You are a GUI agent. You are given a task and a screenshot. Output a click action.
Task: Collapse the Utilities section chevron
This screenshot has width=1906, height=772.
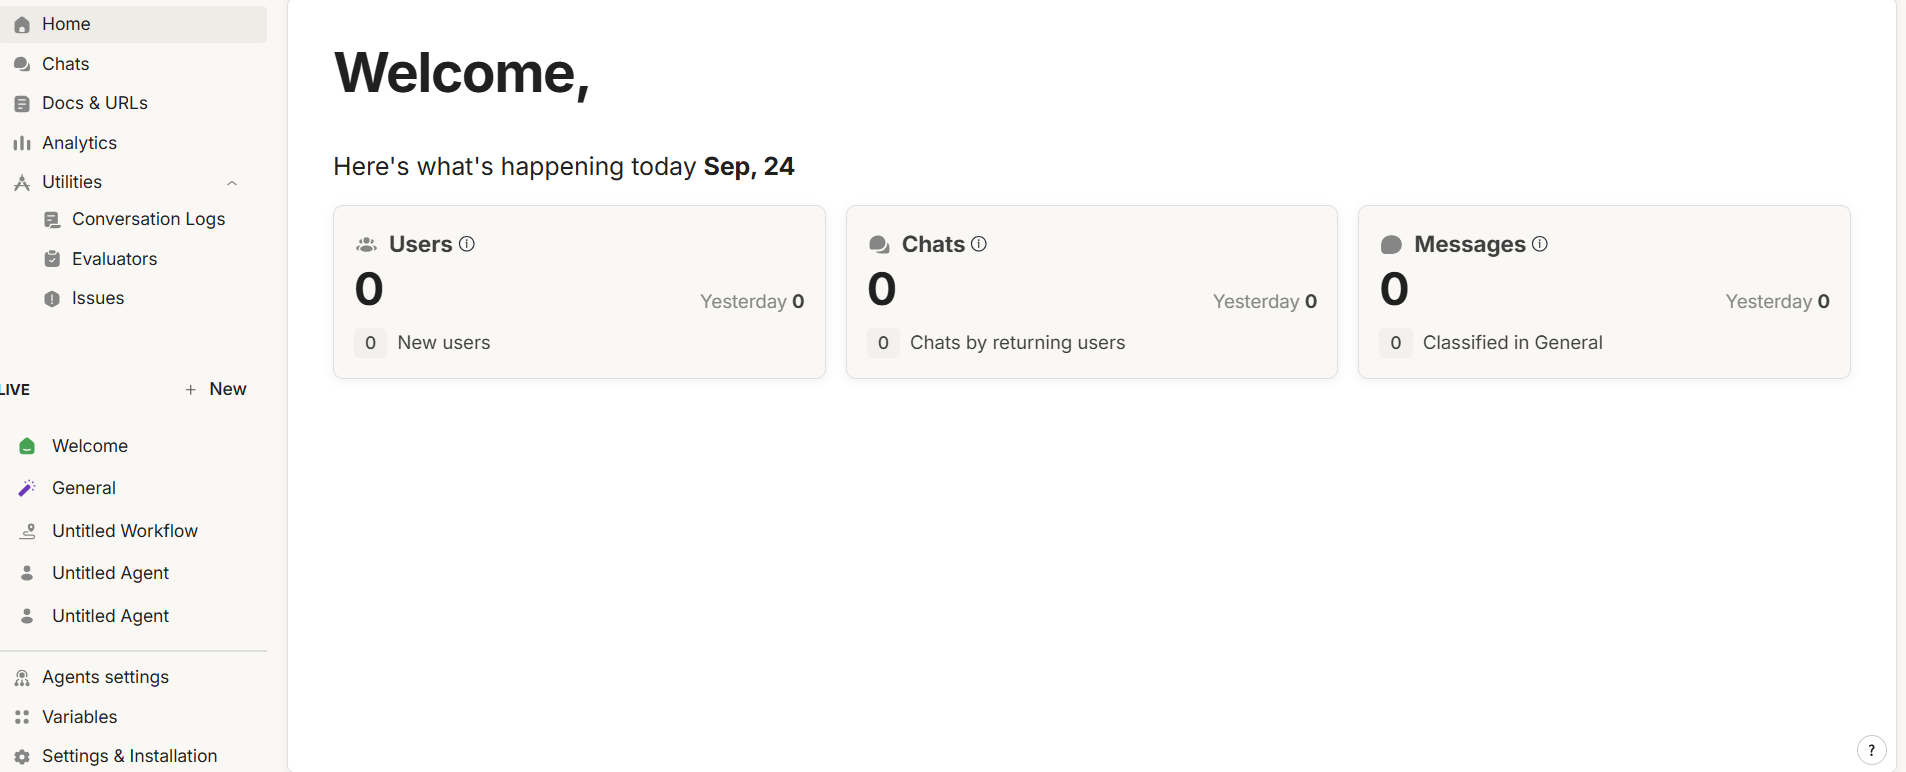[x=232, y=183]
